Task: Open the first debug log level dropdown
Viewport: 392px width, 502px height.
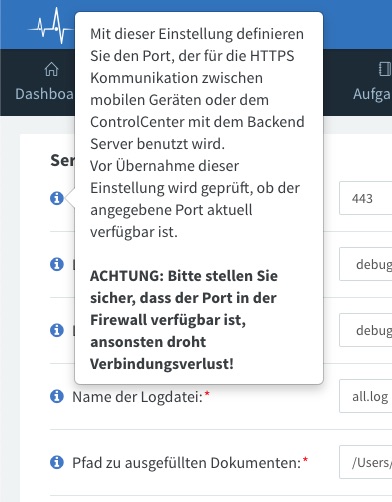Action: 366,264
